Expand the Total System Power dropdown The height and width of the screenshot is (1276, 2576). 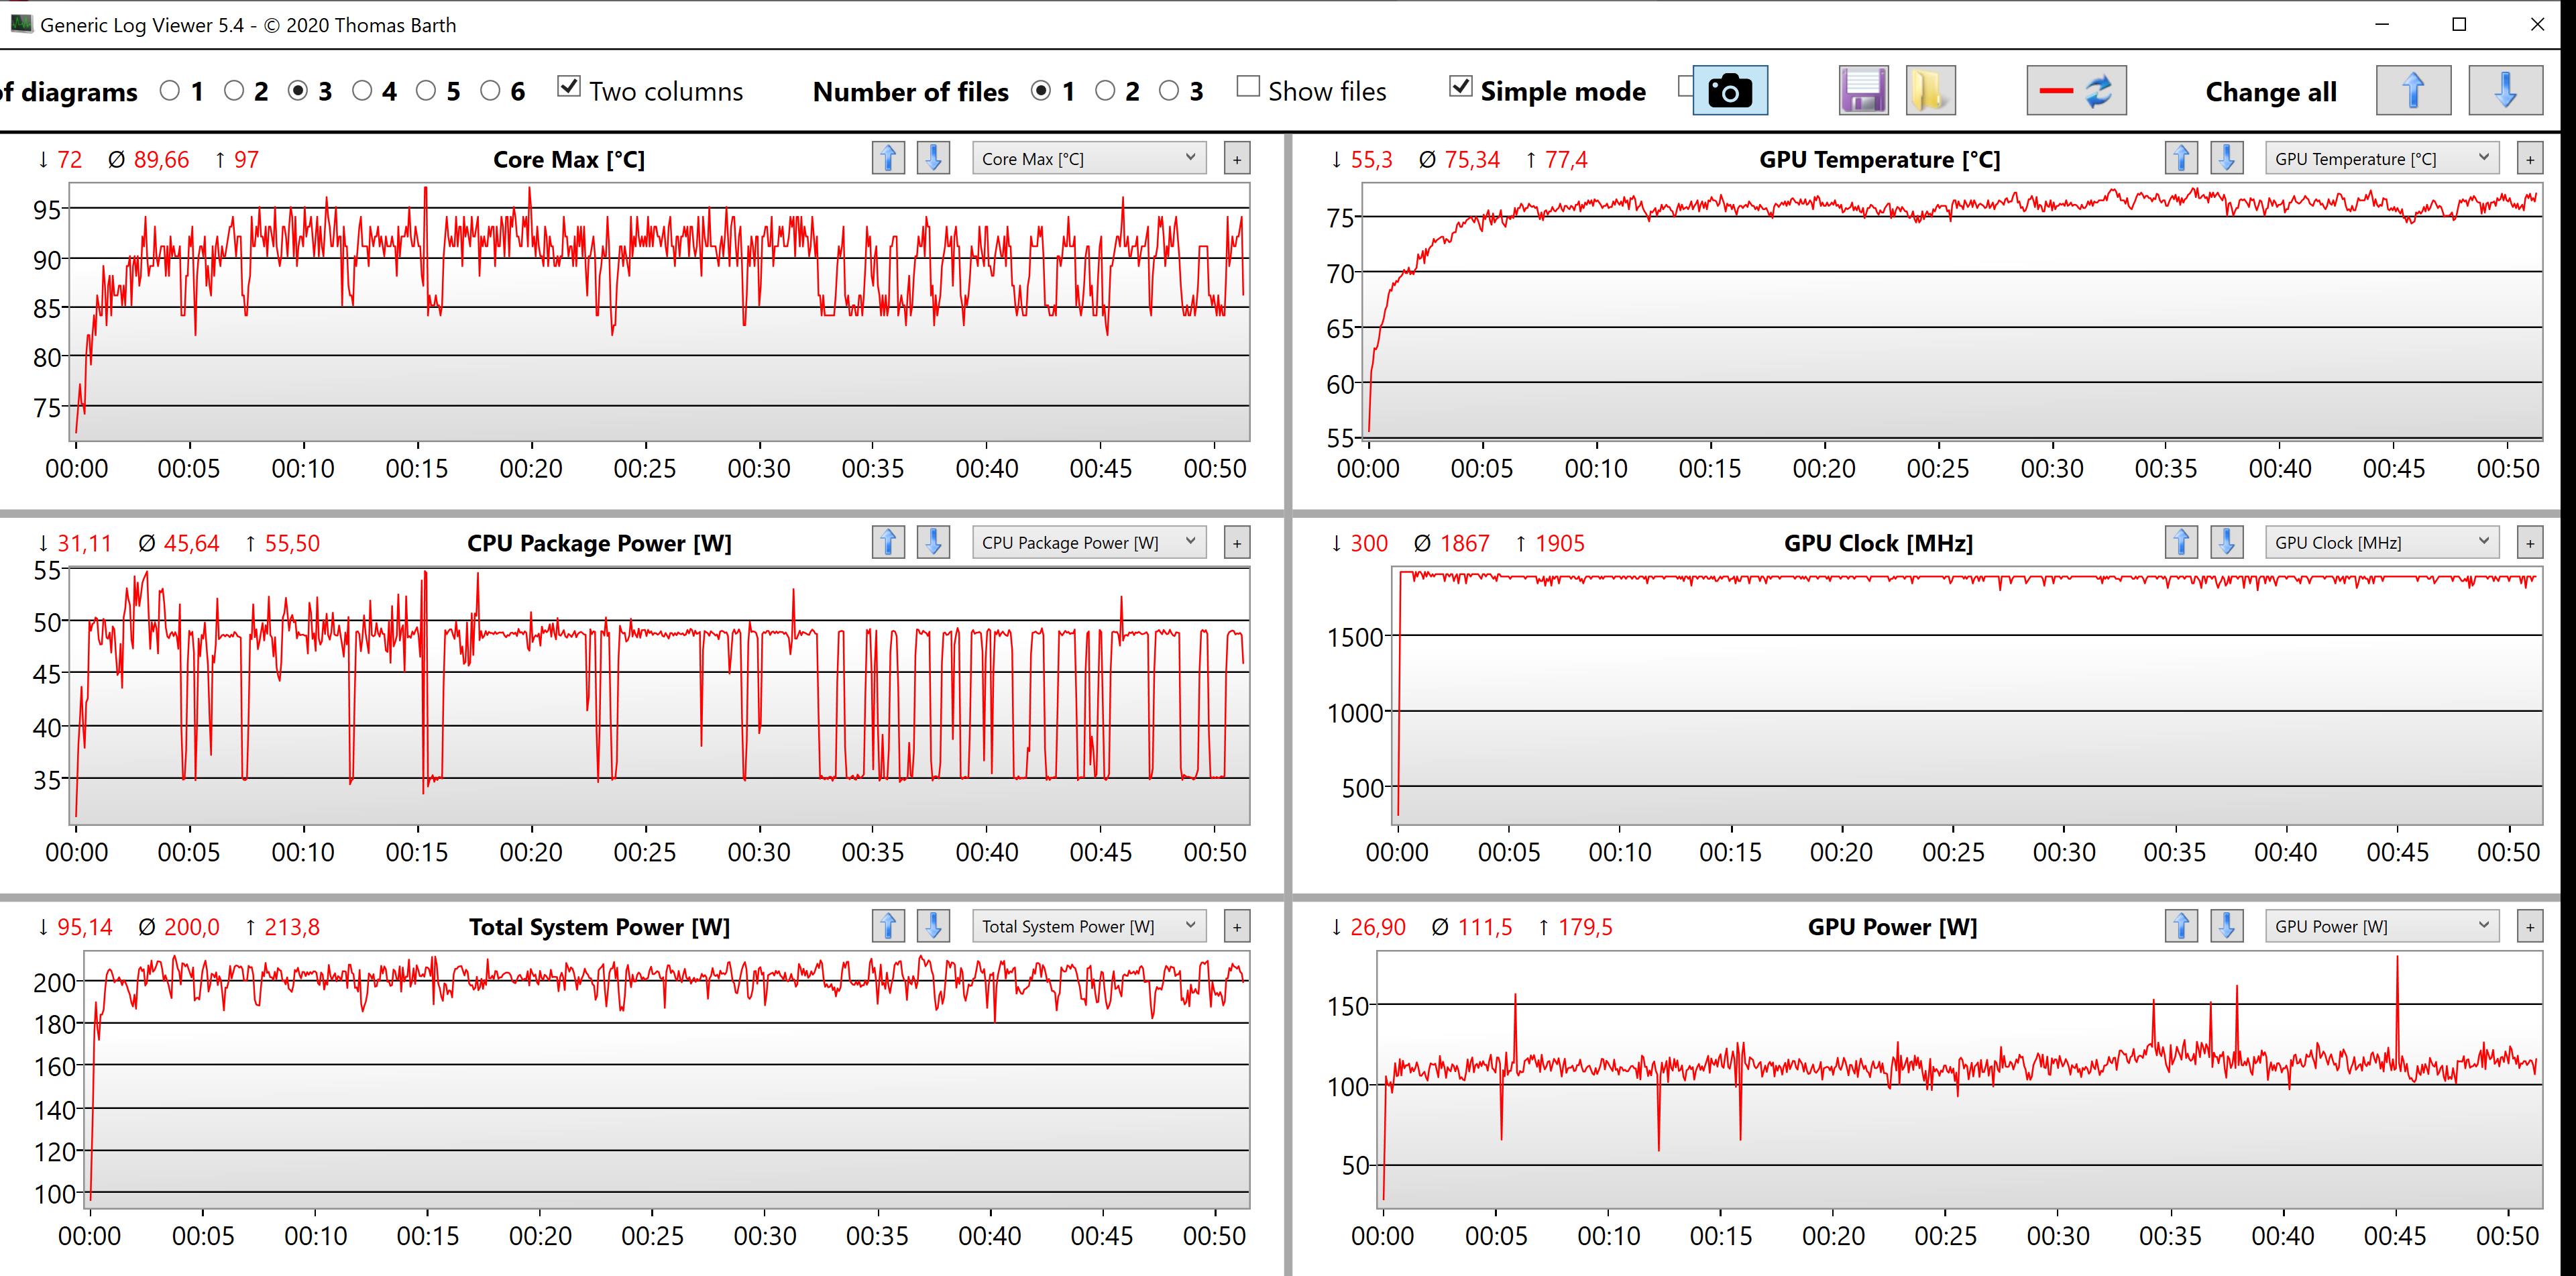pyautogui.click(x=1089, y=926)
